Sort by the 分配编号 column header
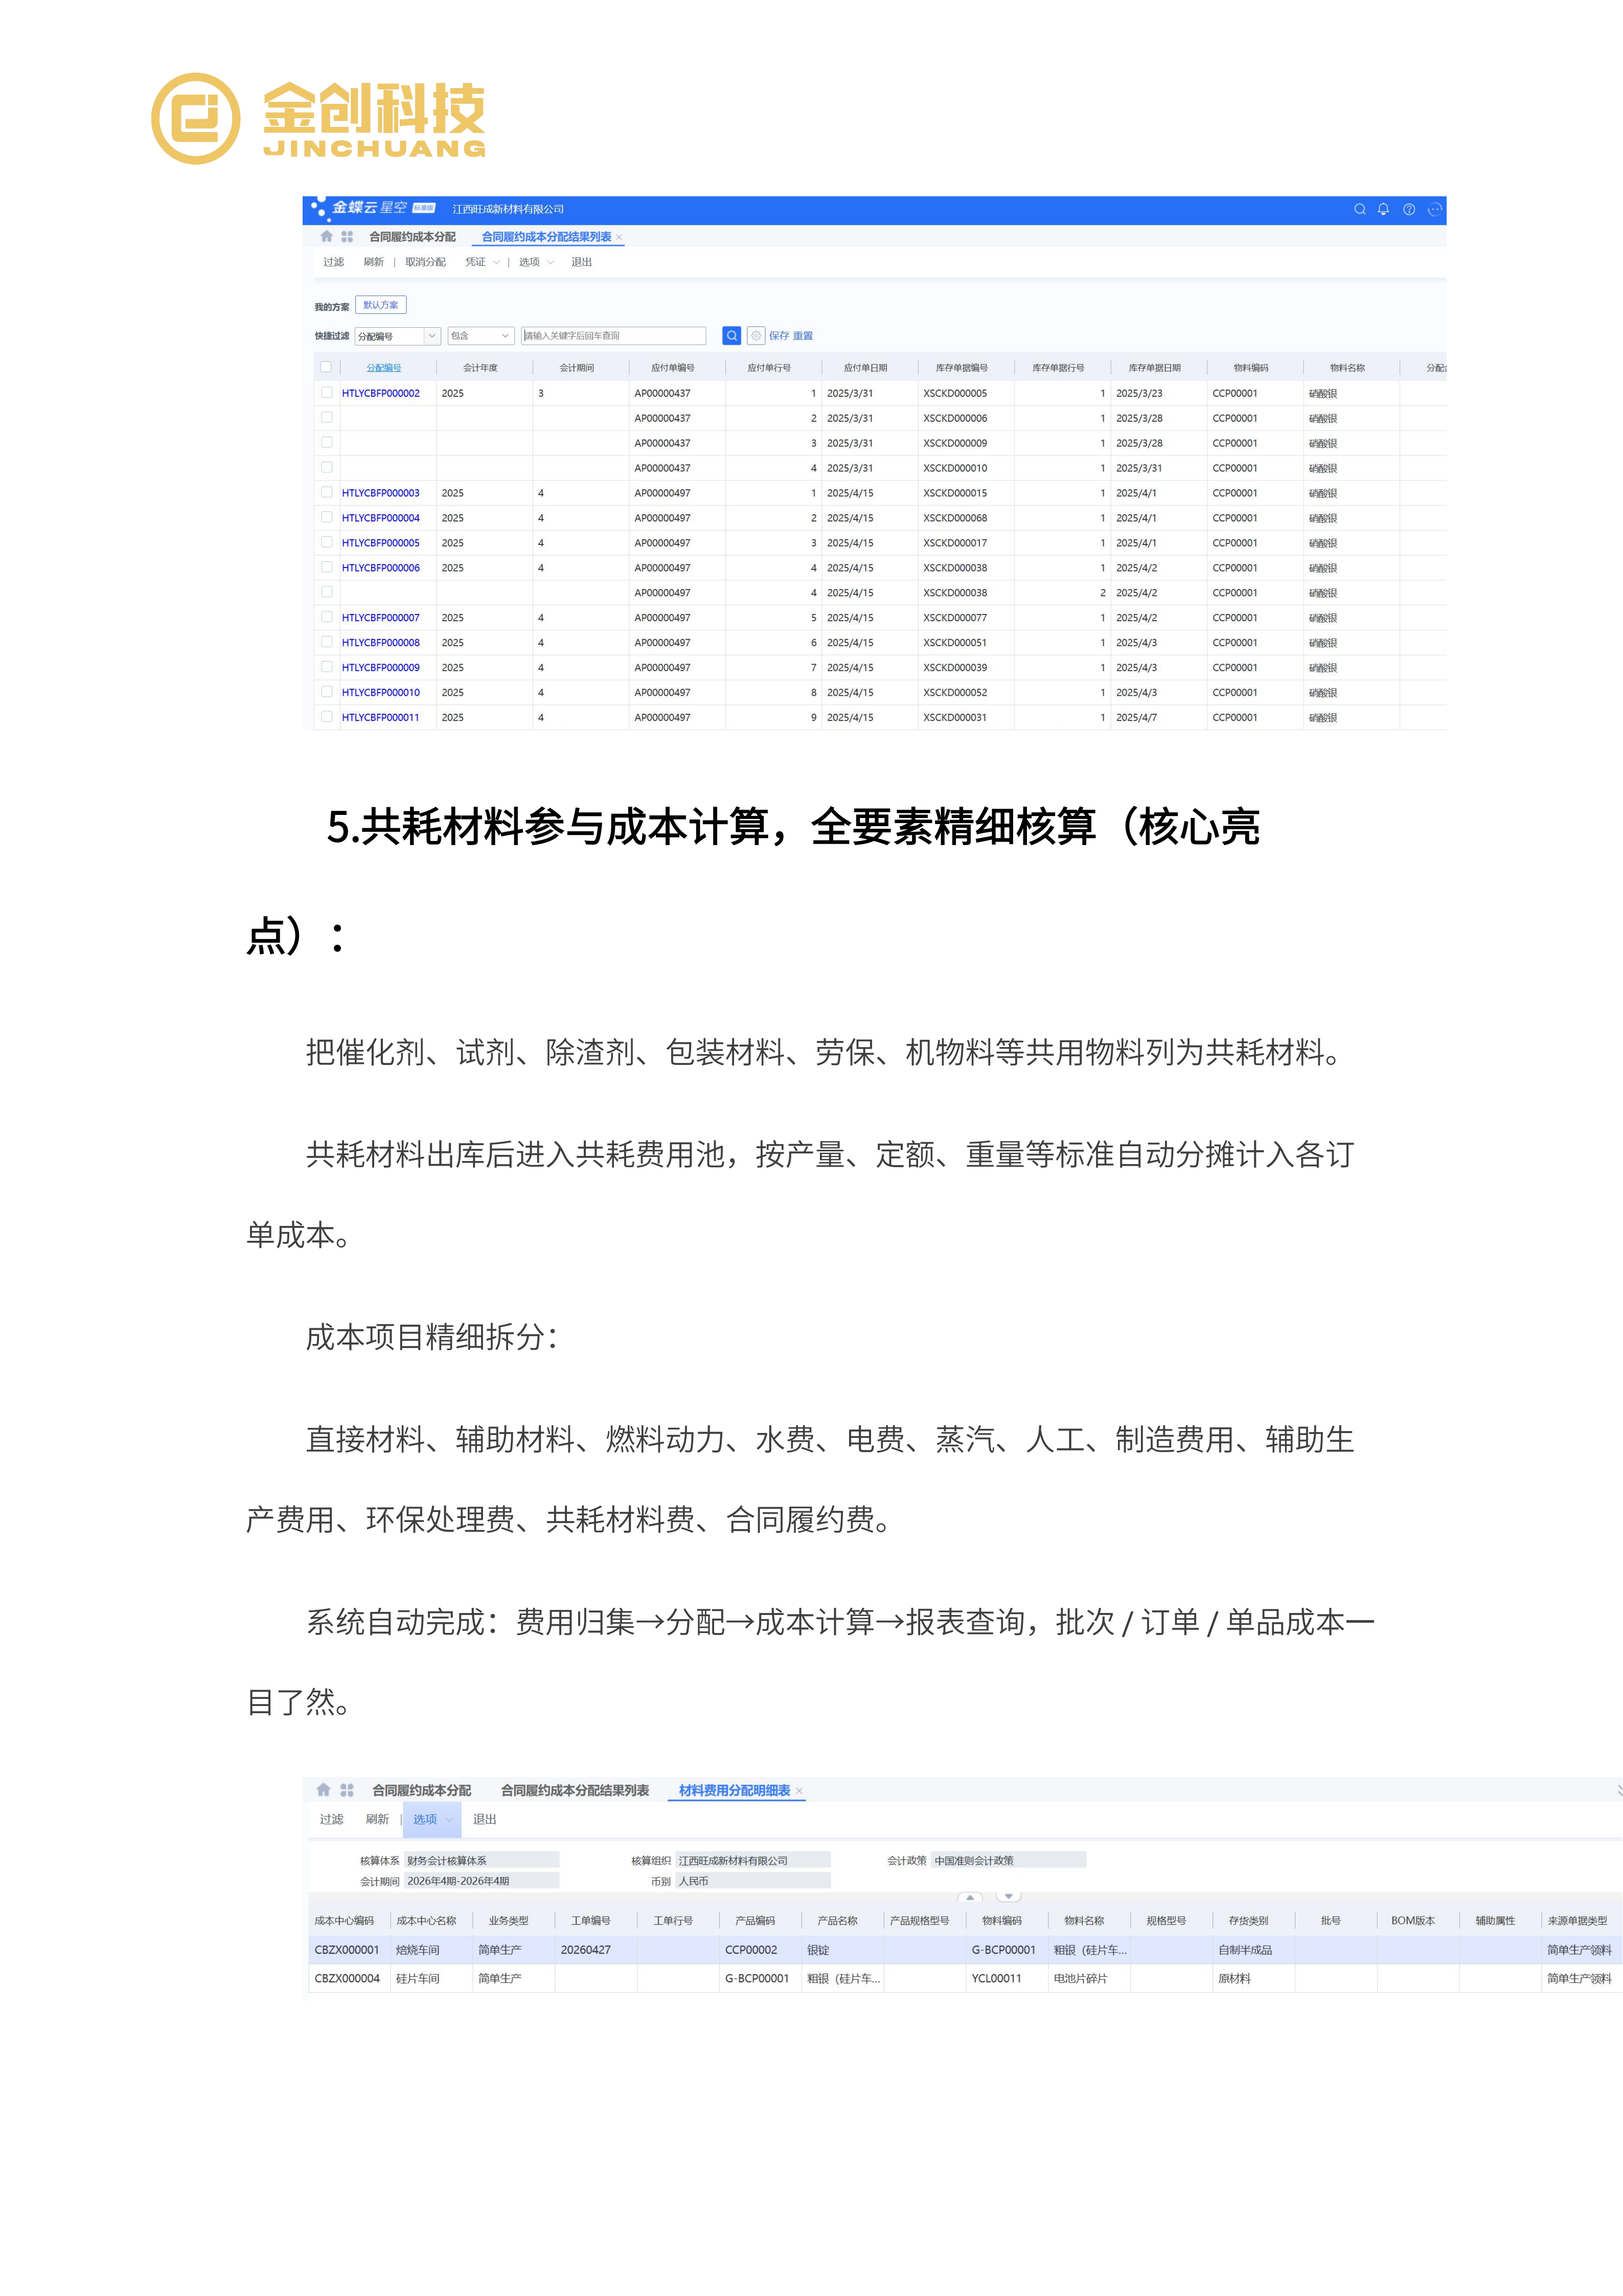Screen dimensions: 1623x2296 (384, 368)
